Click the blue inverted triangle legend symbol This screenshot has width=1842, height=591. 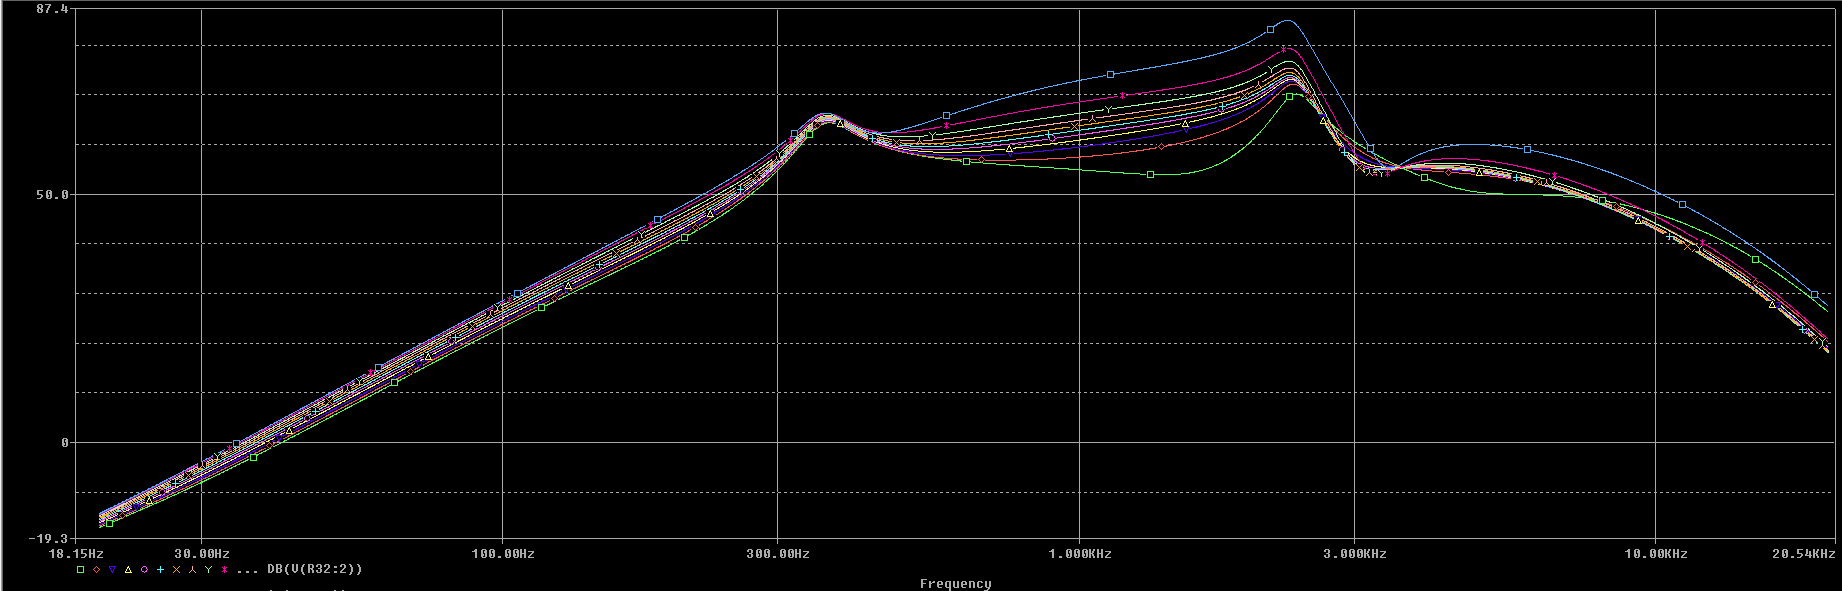(x=112, y=569)
